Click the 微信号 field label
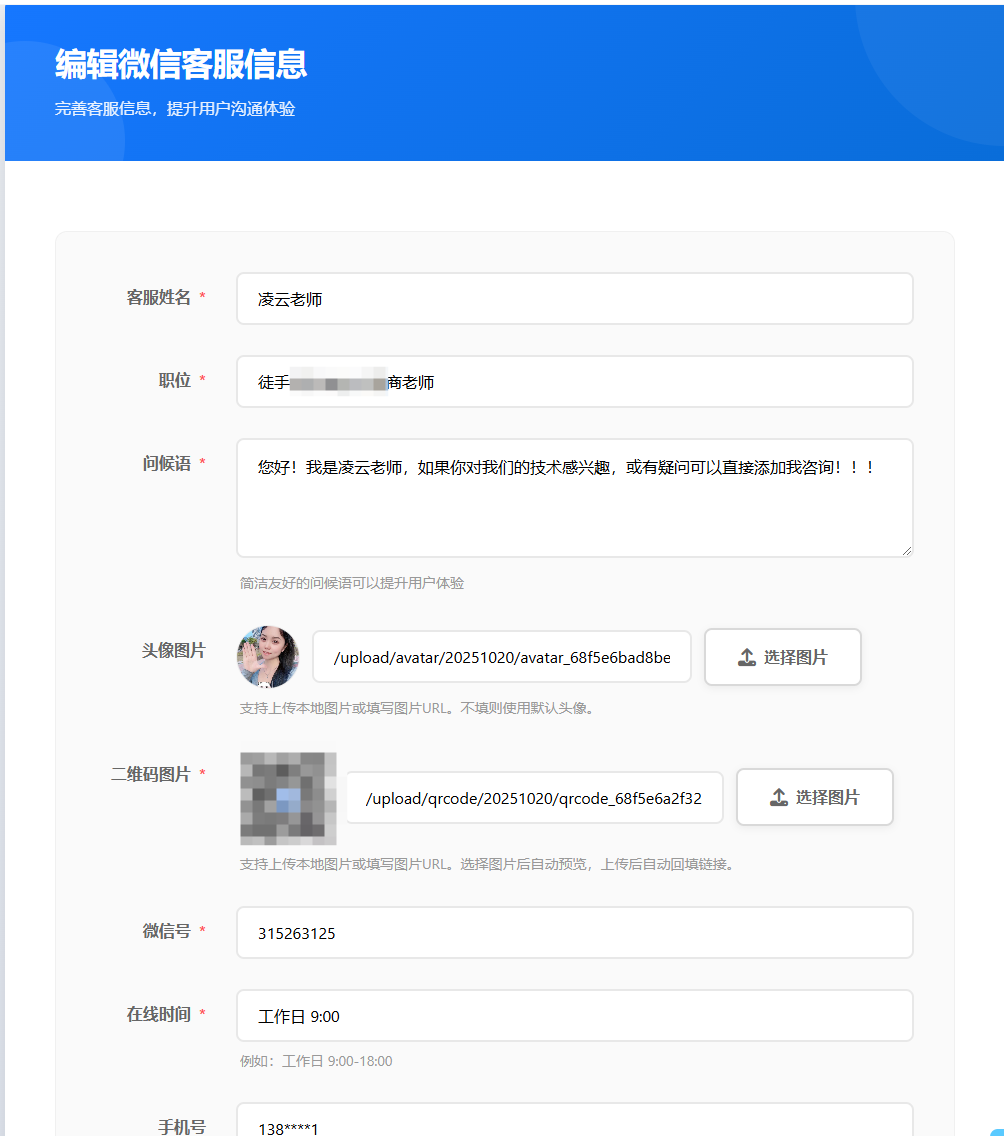 click(x=166, y=931)
